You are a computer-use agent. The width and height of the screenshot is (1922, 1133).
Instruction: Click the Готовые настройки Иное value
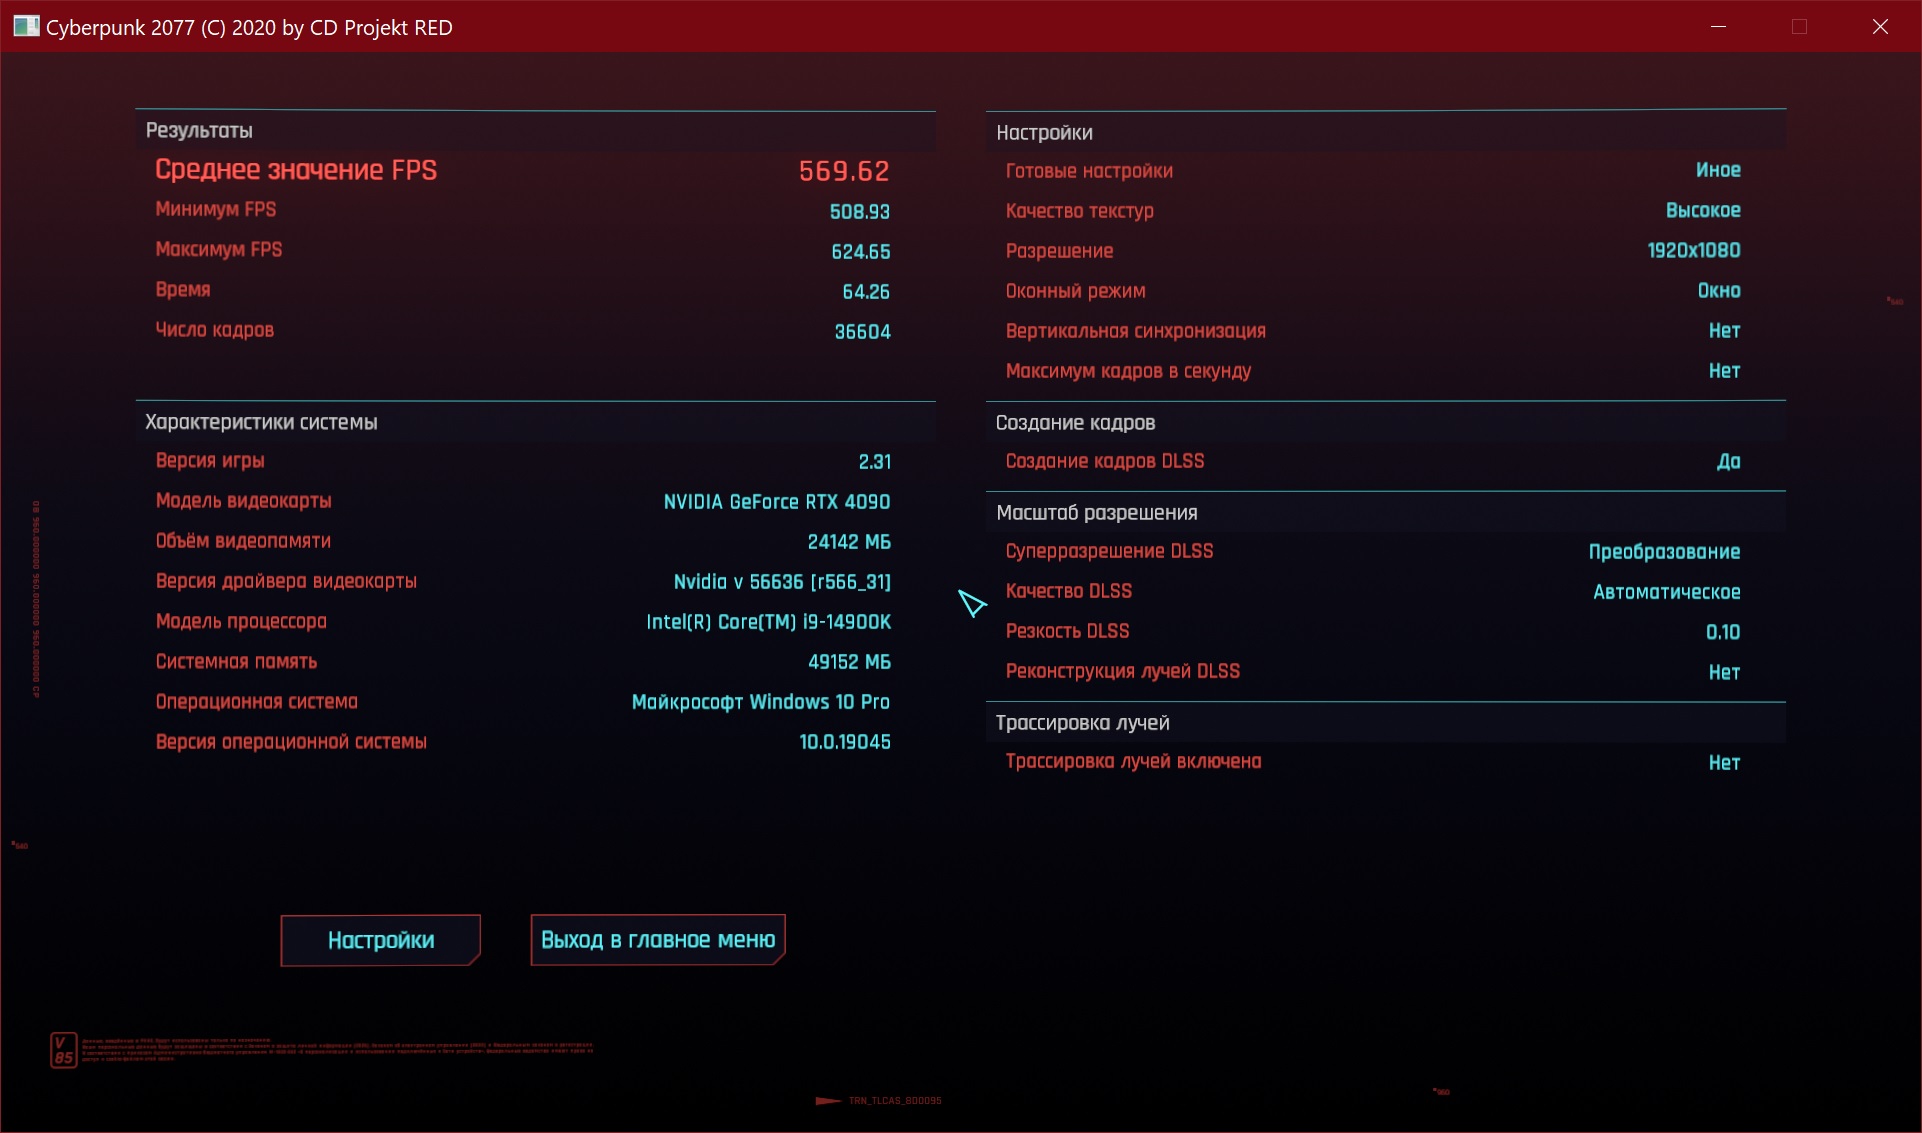tap(1717, 171)
